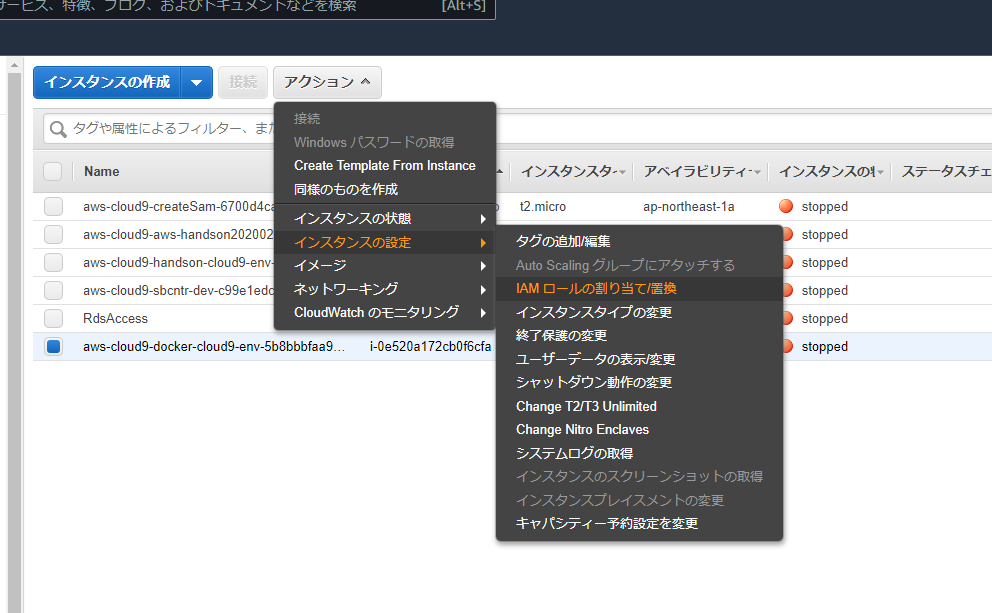Uncheck the aws-cloud9-docker instance checkbox

[53, 346]
